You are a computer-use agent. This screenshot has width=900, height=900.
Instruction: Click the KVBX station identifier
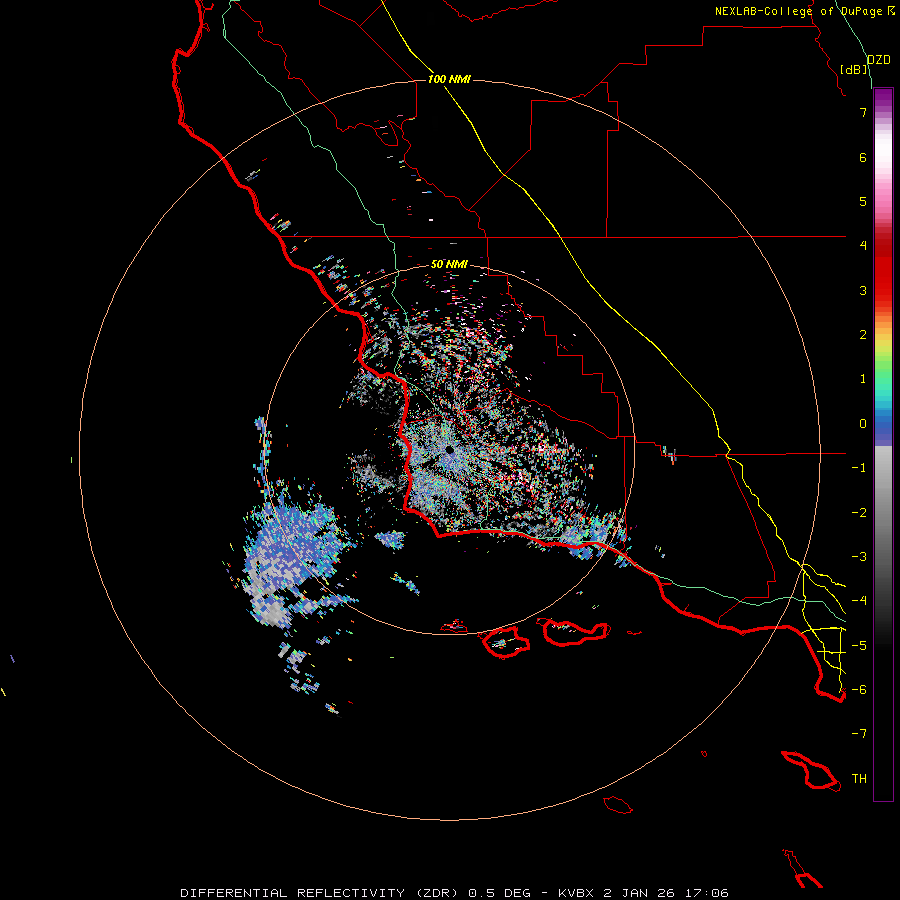pyautogui.click(x=577, y=893)
